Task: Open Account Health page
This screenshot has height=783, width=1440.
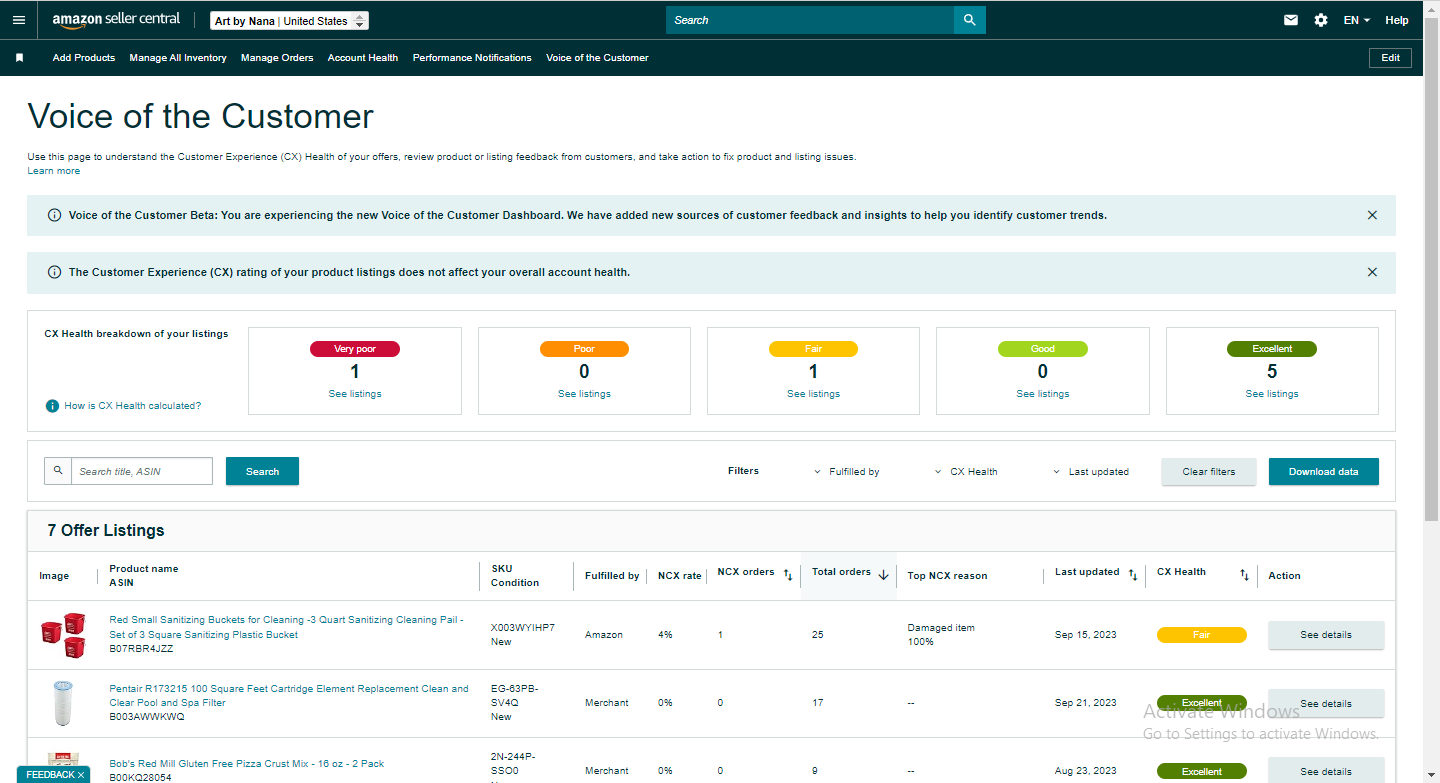Action: 363,58
